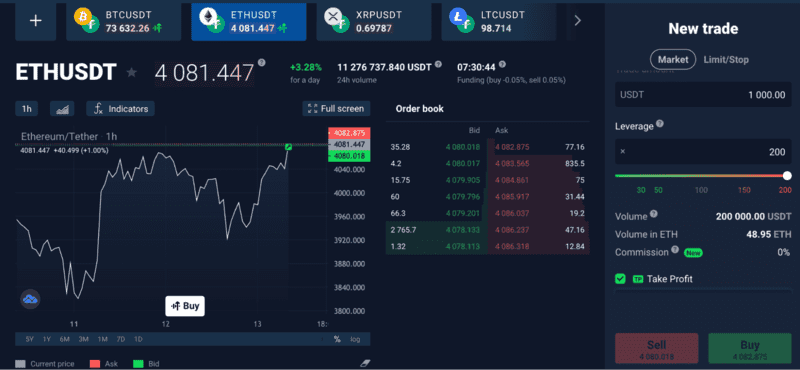The width and height of the screenshot is (800, 370).
Task: Select the Market order type
Action: coord(673,60)
